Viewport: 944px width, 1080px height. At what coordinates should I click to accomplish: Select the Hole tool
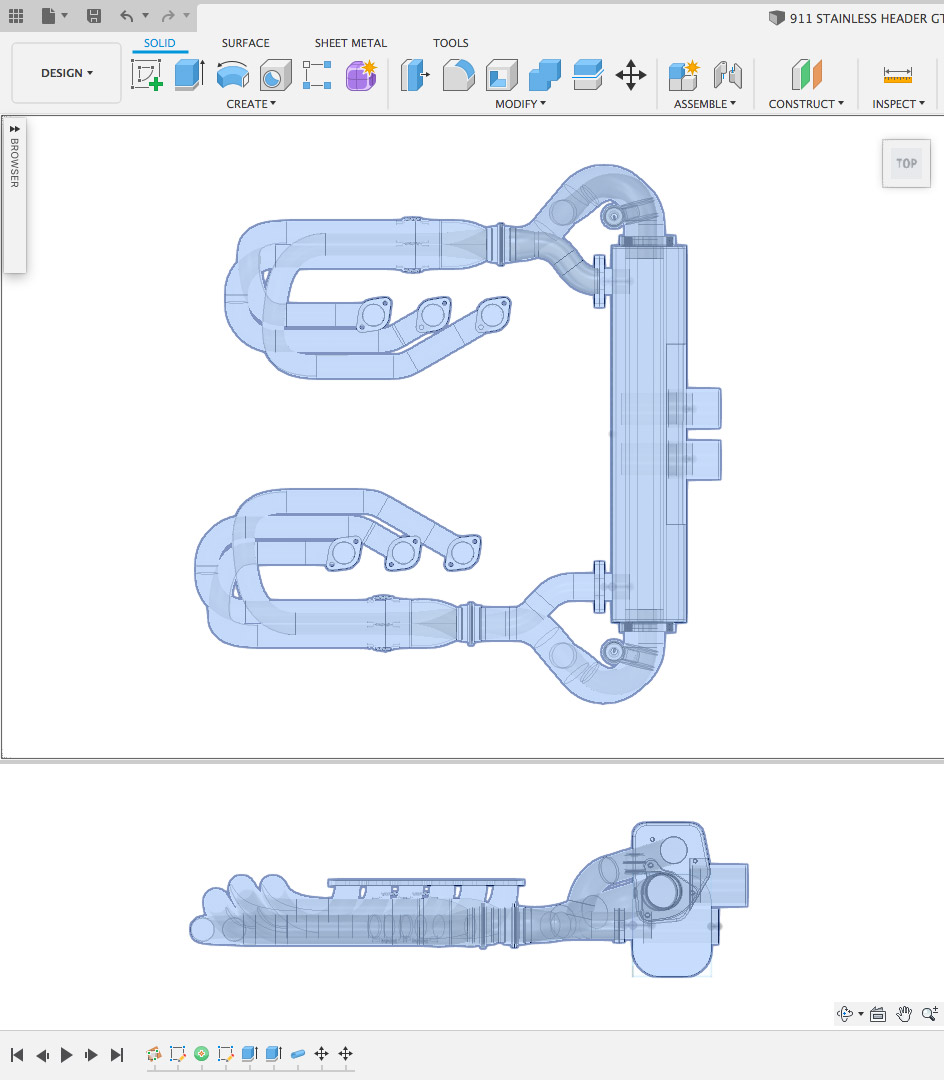(x=275, y=74)
